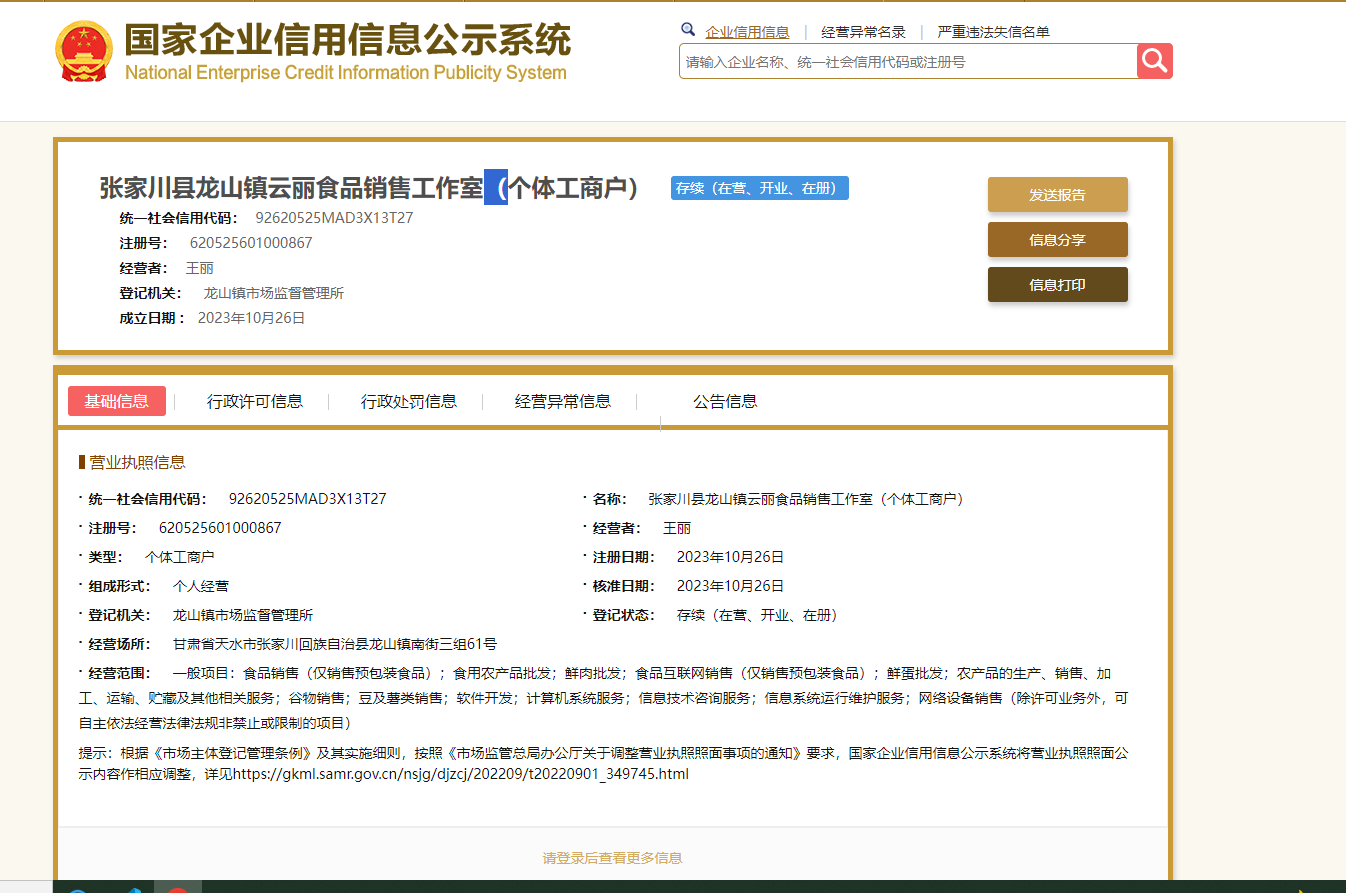Image resolution: width=1346 pixels, height=893 pixels.
Task: Click the 注册日期 value 2023年10月26日
Action: (730, 557)
